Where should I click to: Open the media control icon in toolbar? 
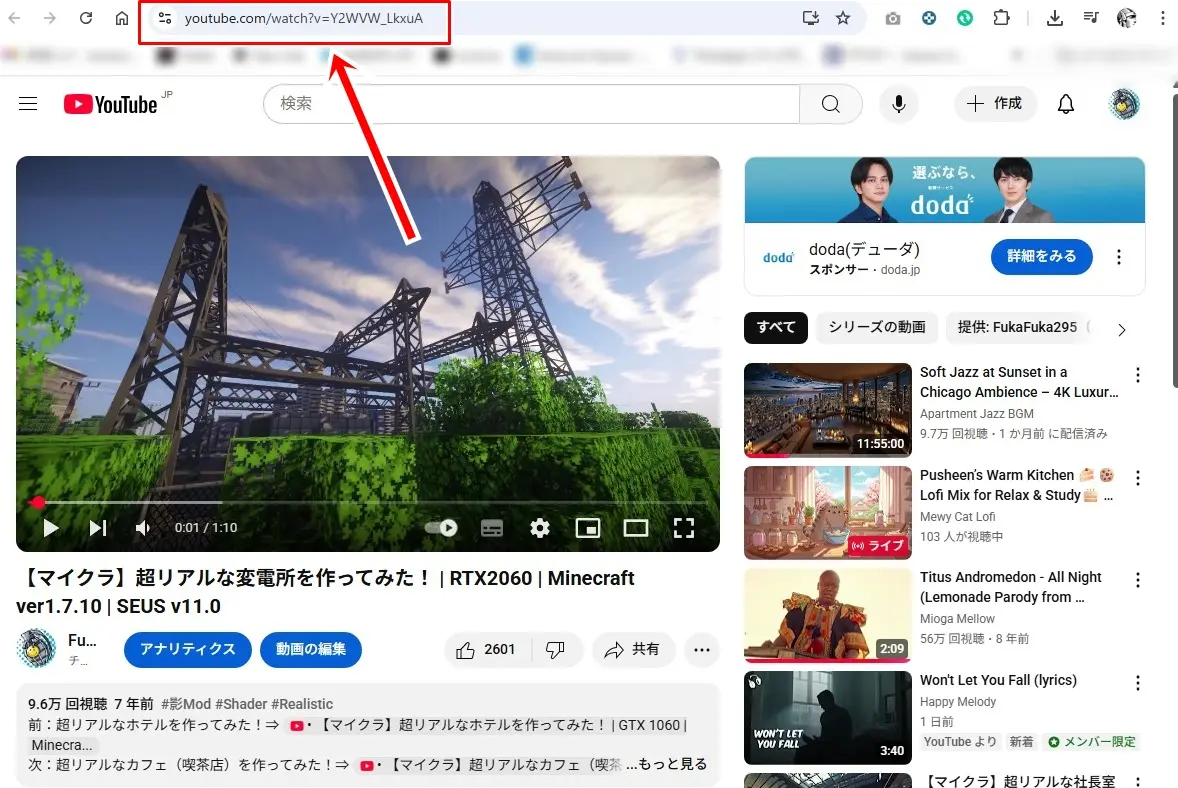(x=1091, y=18)
